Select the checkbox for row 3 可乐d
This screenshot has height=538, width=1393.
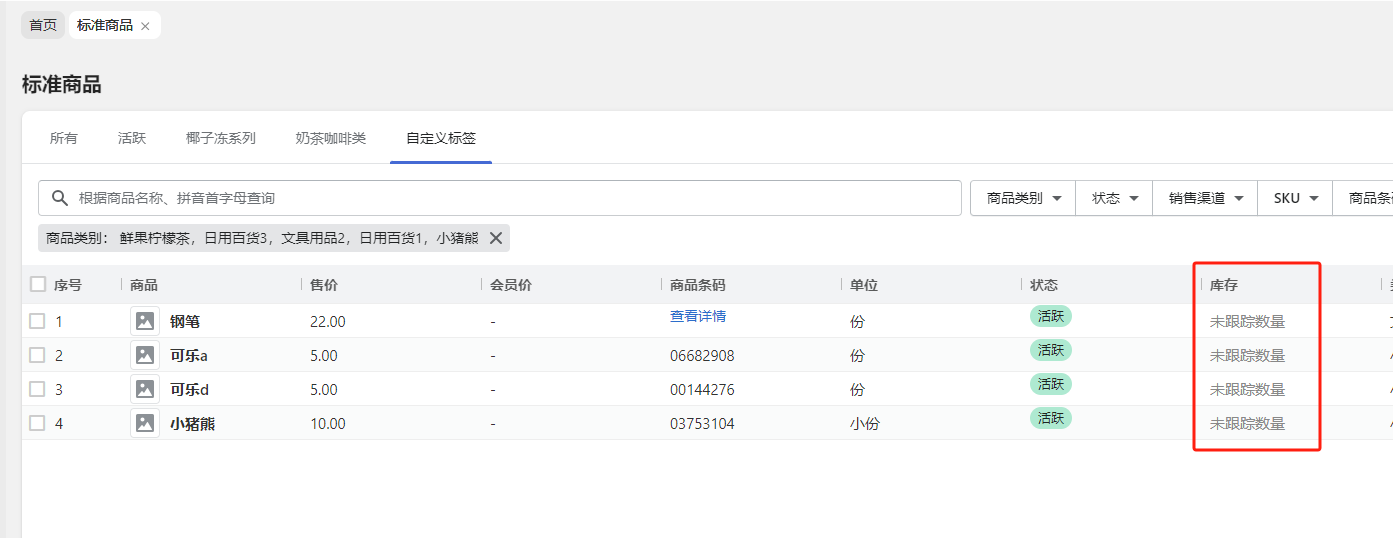point(37,389)
